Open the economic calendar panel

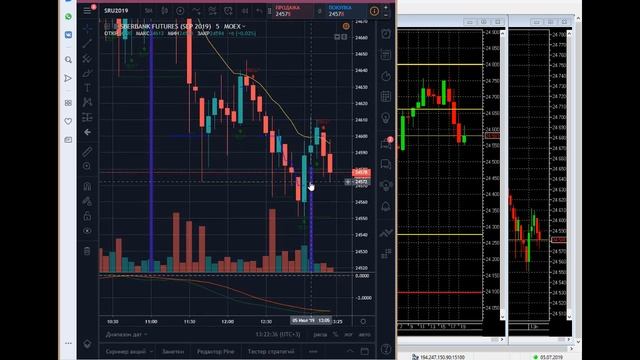(x=386, y=97)
